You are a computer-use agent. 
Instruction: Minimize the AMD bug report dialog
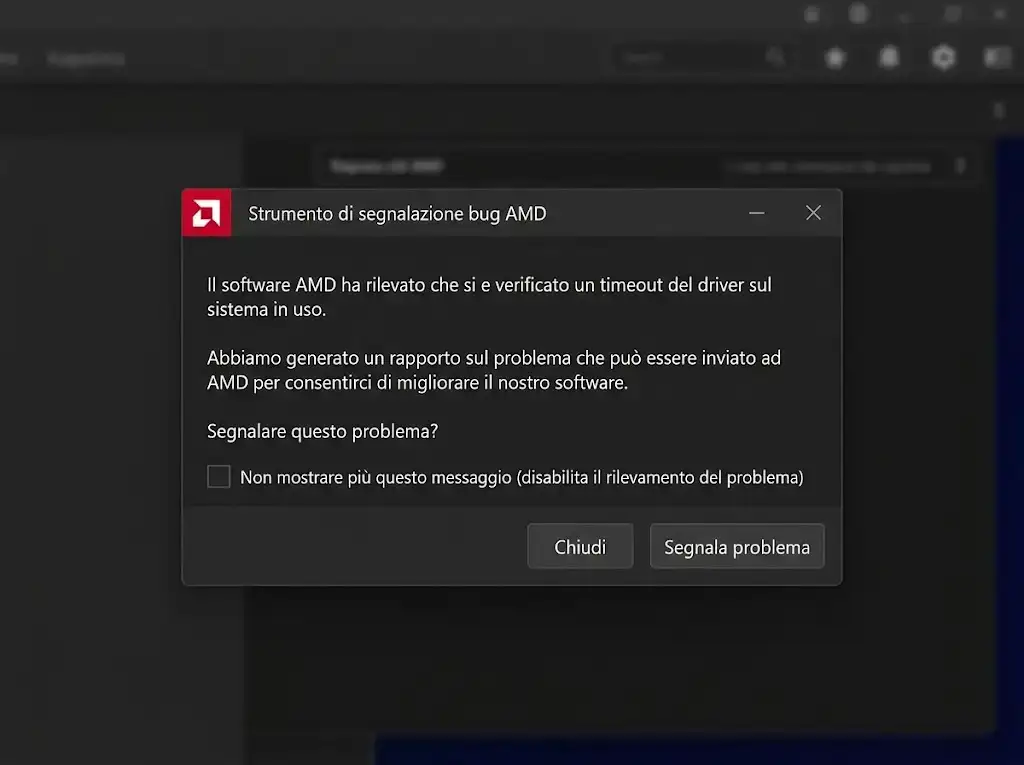756,213
